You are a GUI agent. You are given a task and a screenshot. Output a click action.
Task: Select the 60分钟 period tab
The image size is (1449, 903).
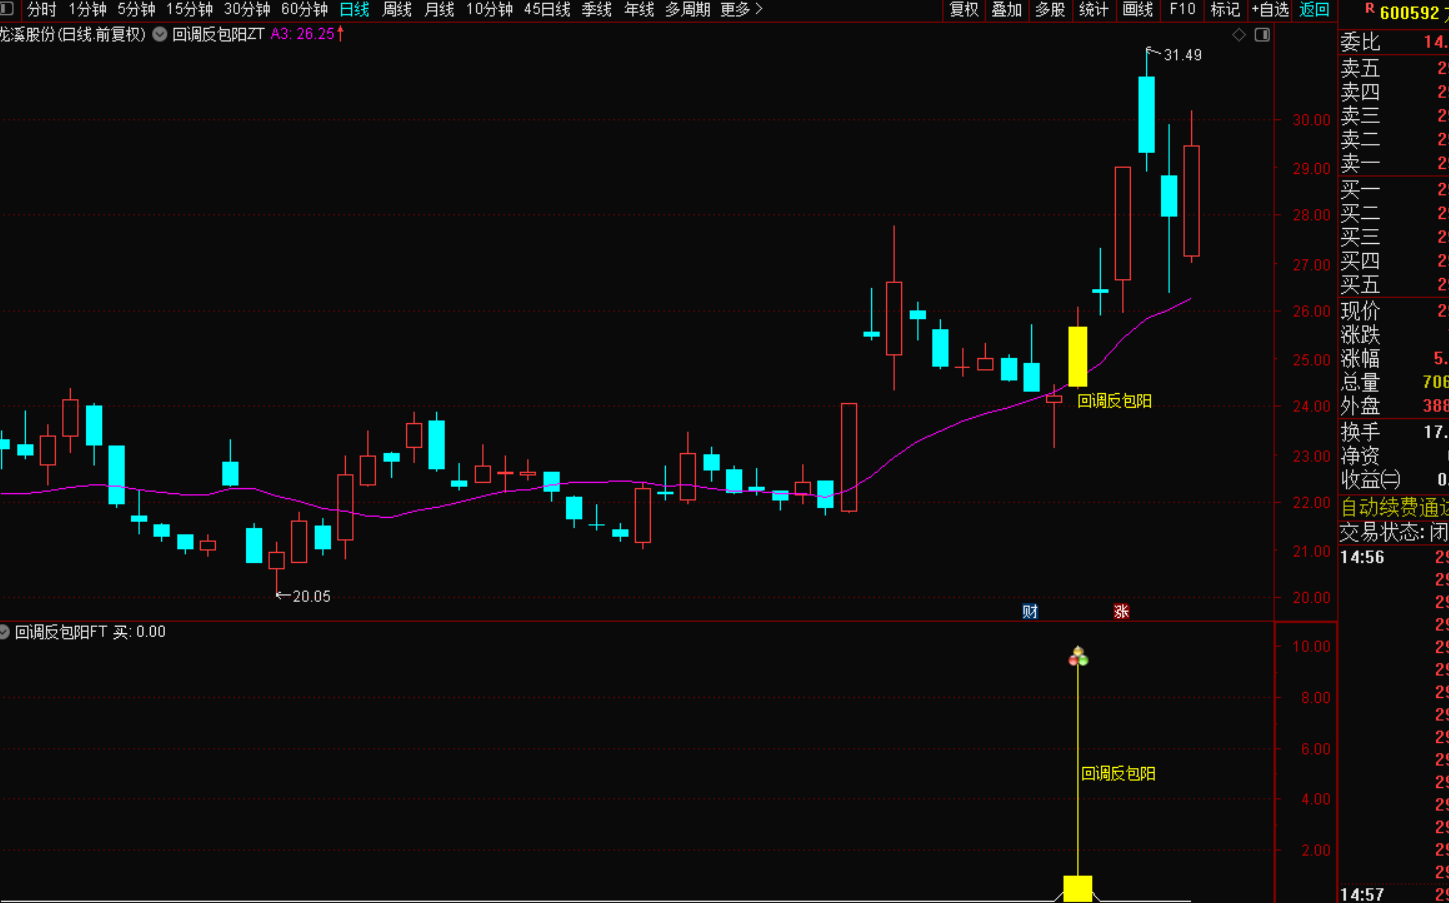[x=304, y=9]
